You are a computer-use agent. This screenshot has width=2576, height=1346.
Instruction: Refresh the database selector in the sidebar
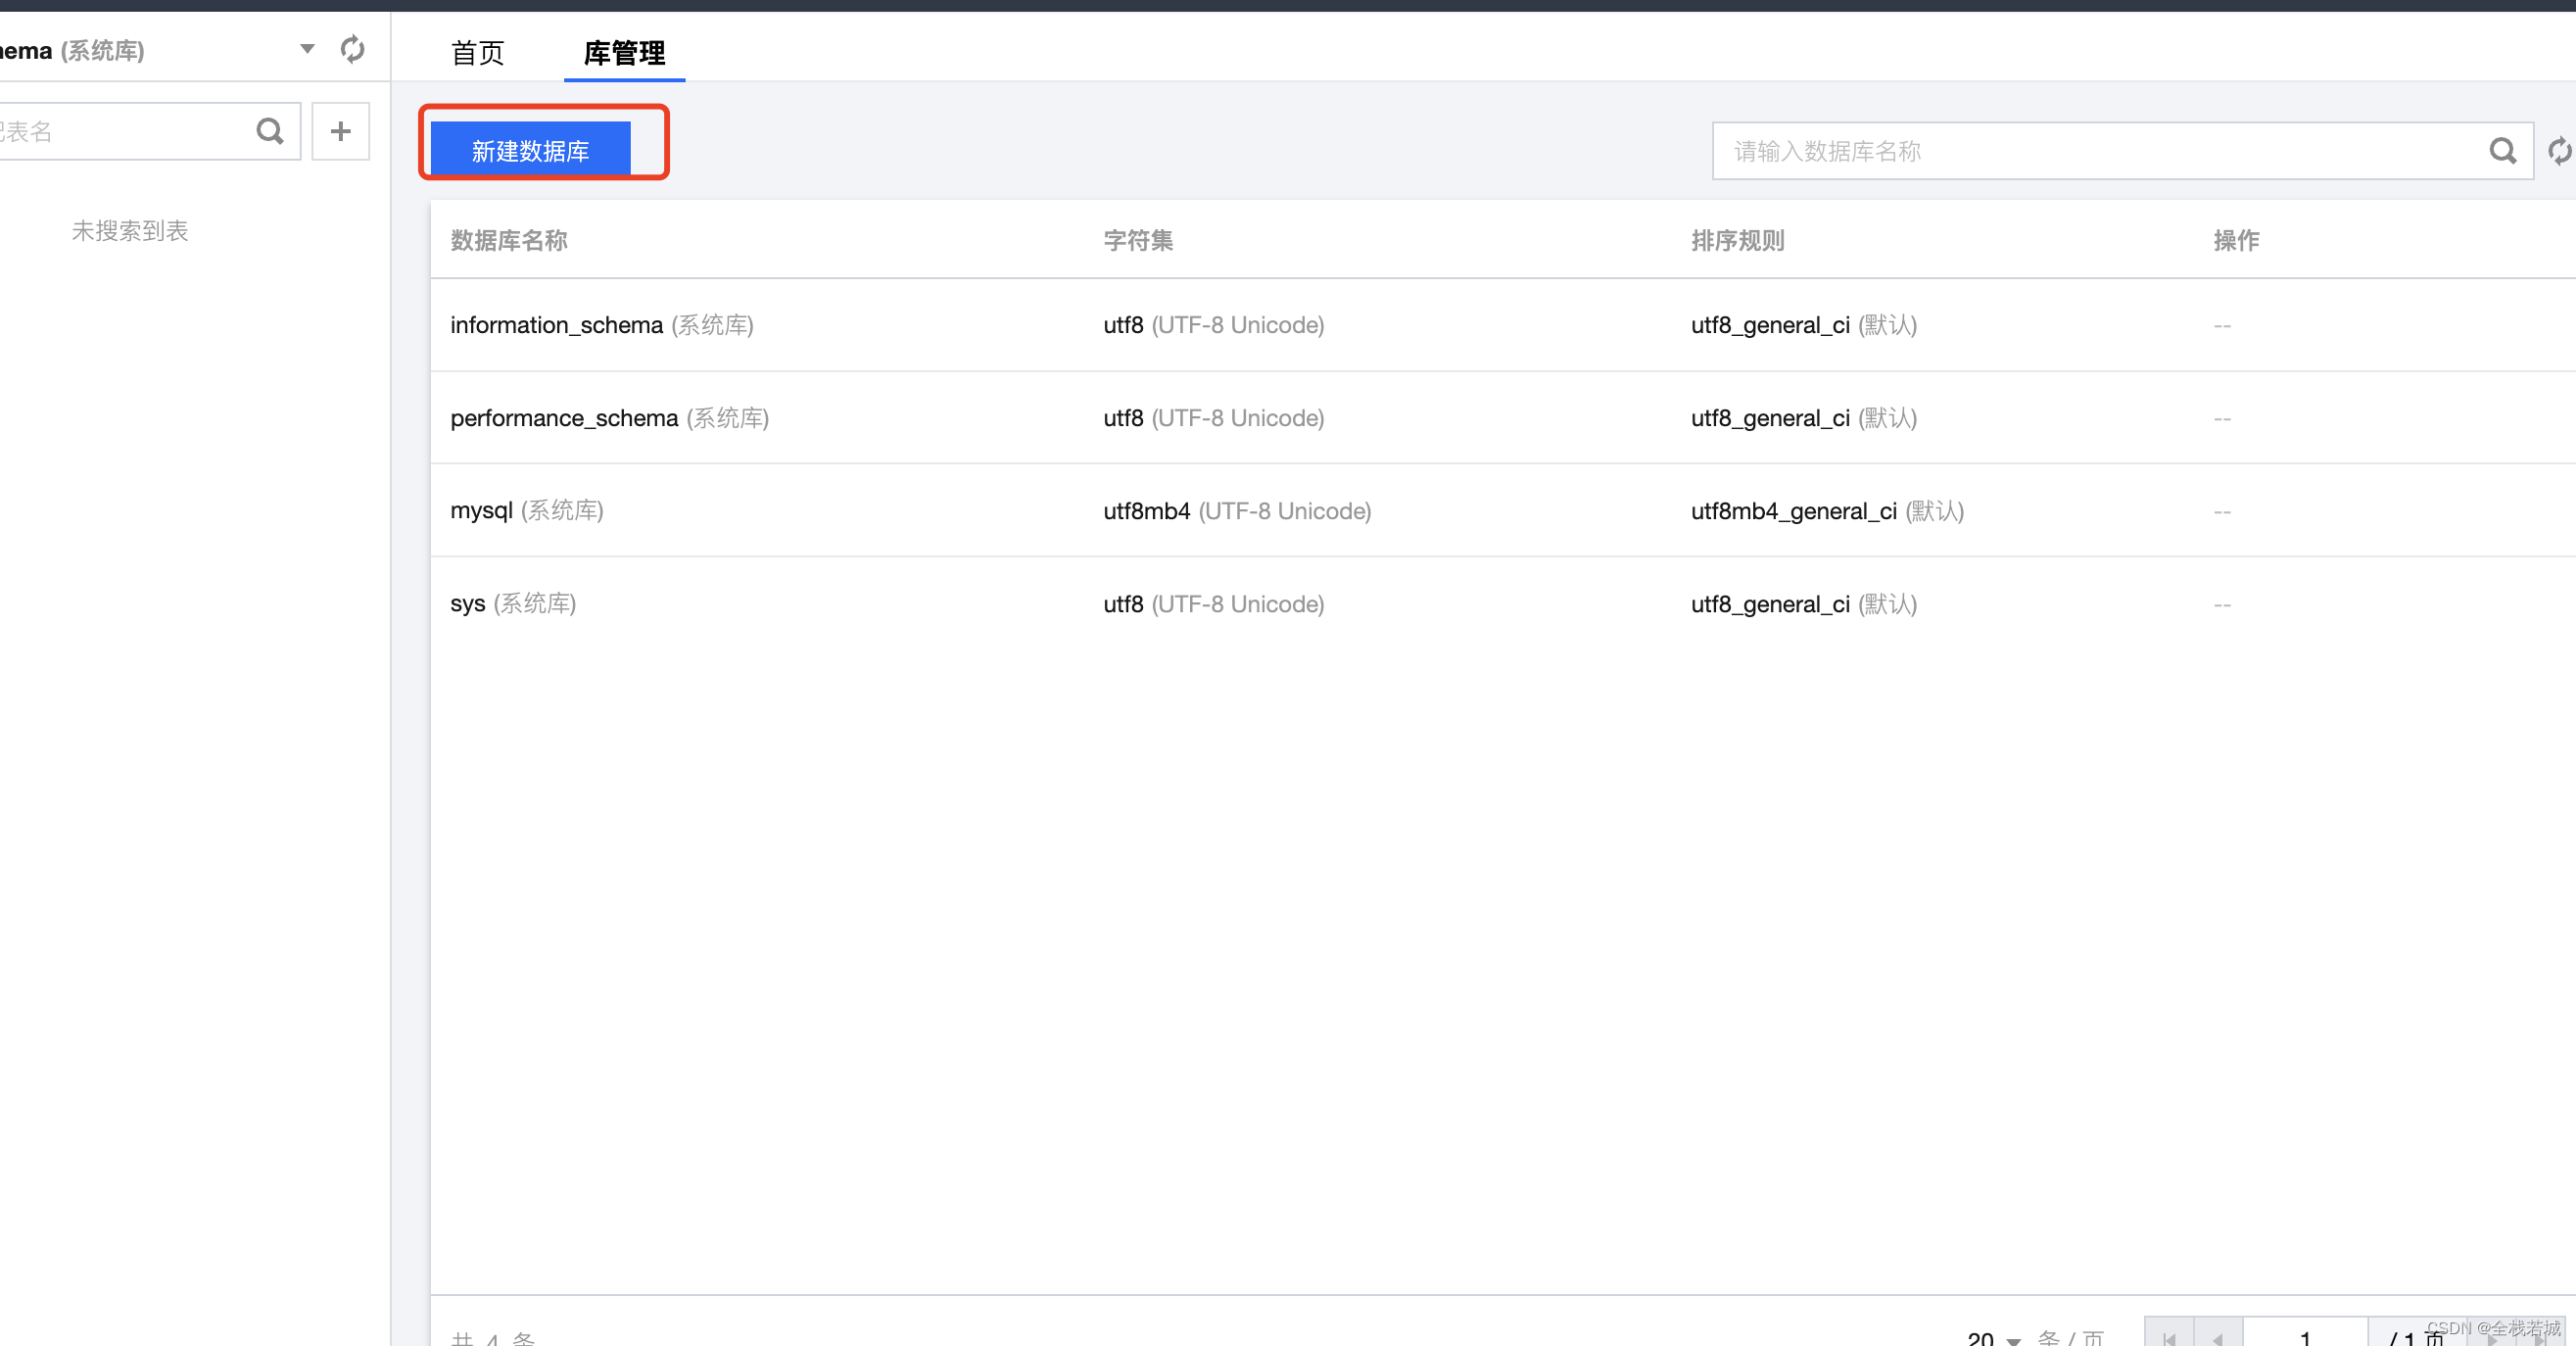352,49
